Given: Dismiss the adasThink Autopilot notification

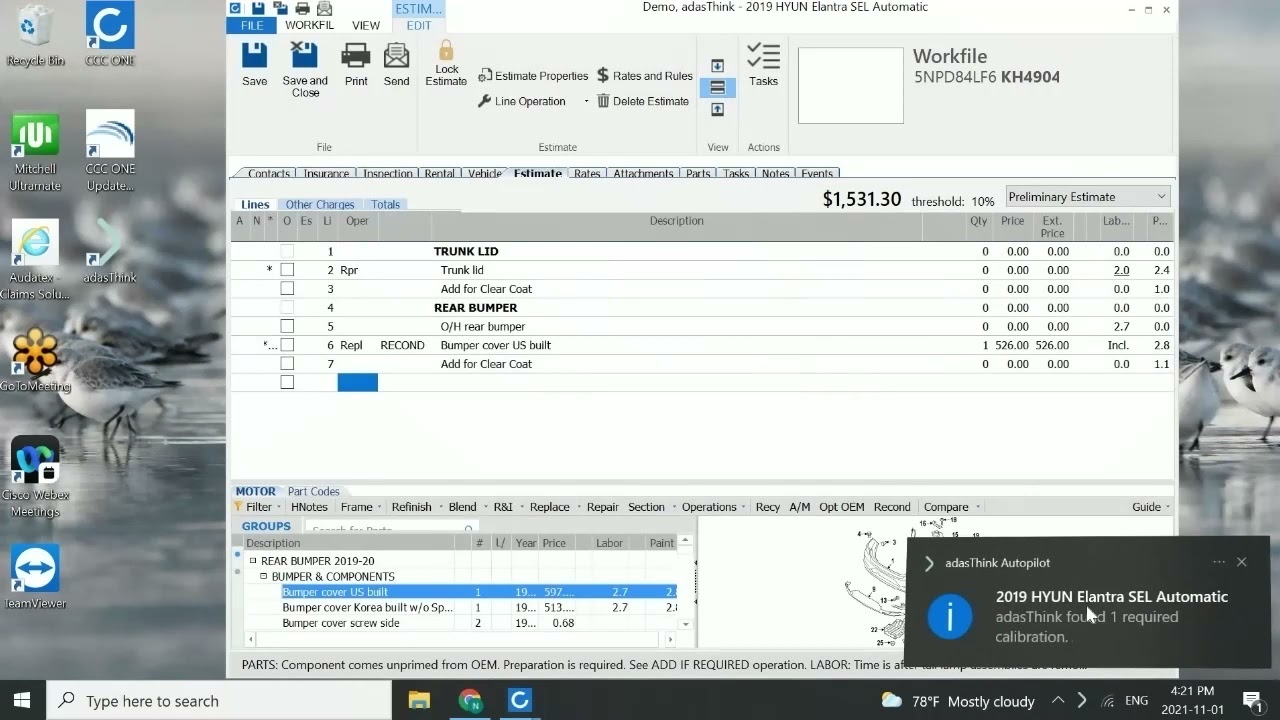Looking at the screenshot, I should pos(1241,562).
